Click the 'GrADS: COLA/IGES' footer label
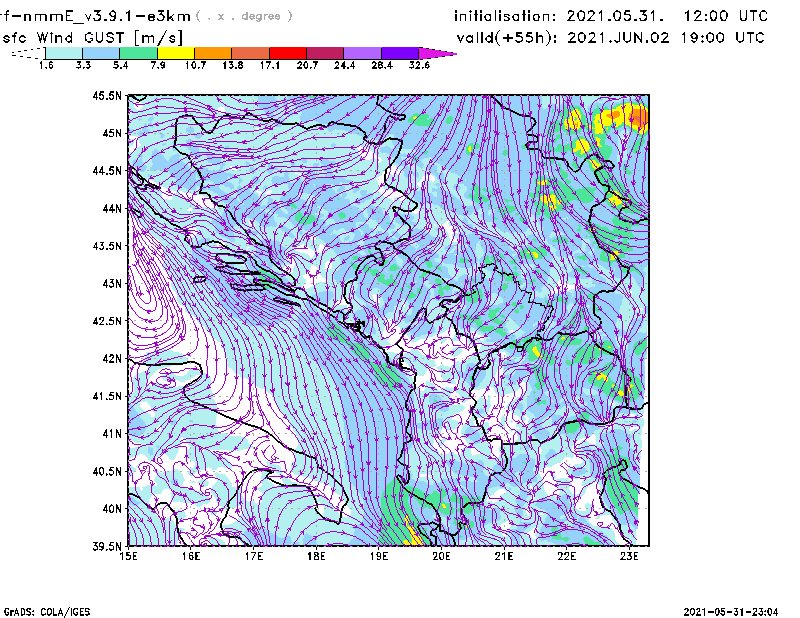The height and width of the screenshot is (618, 800). click(46, 612)
